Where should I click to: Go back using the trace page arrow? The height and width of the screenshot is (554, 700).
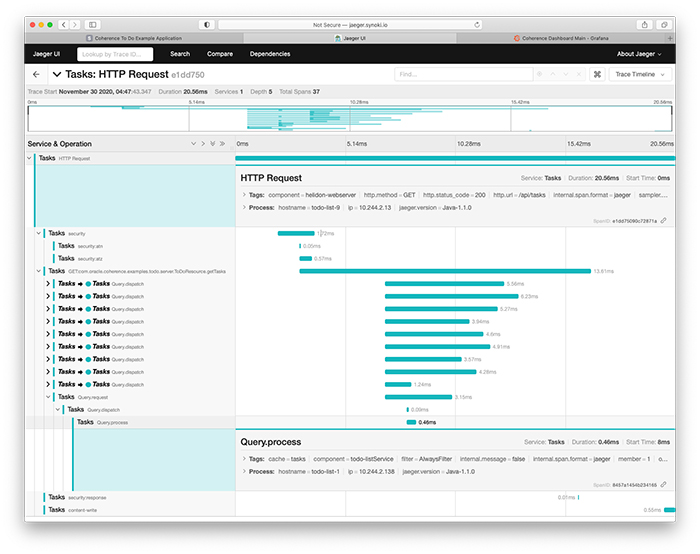pos(37,75)
